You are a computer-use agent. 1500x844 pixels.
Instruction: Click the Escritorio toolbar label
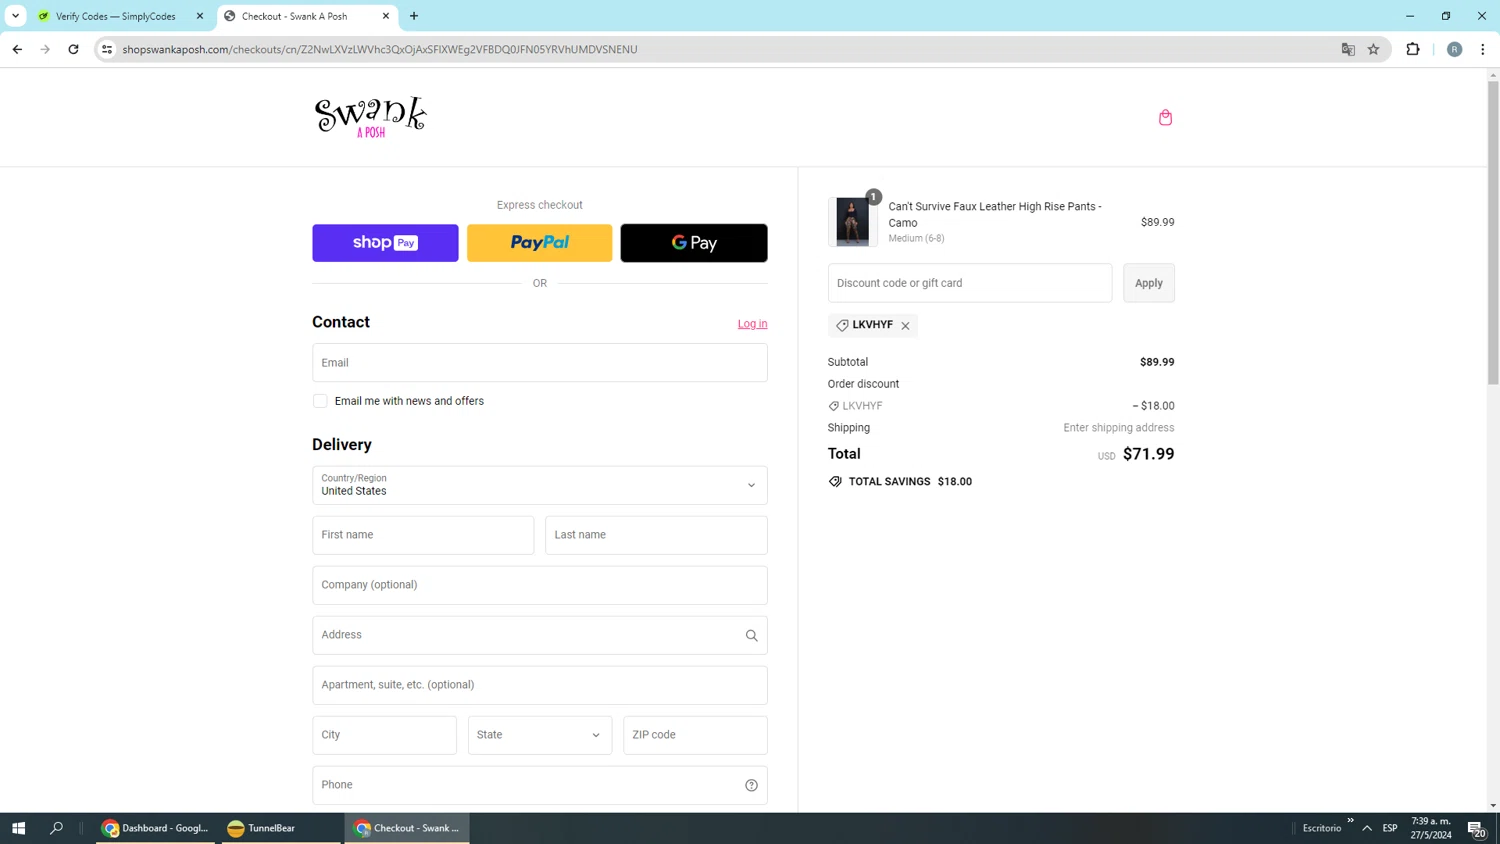(x=1322, y=828)
